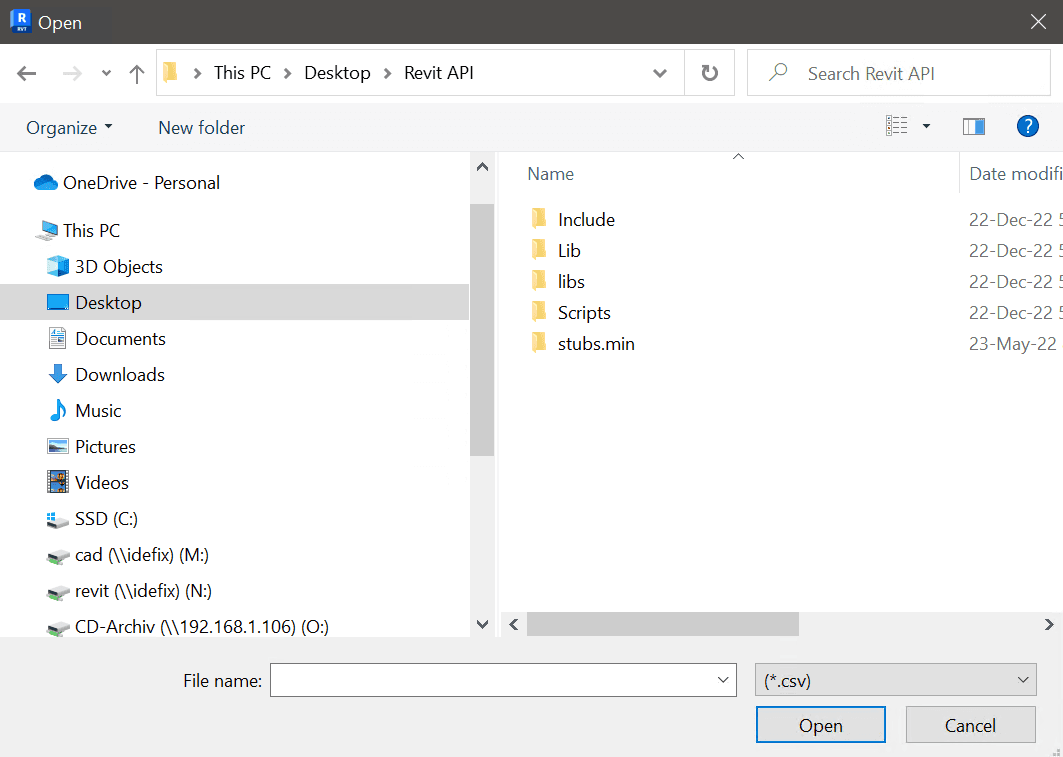Open the Help button
Viewport: 1063px width, 757px height.
(1027, 126)
